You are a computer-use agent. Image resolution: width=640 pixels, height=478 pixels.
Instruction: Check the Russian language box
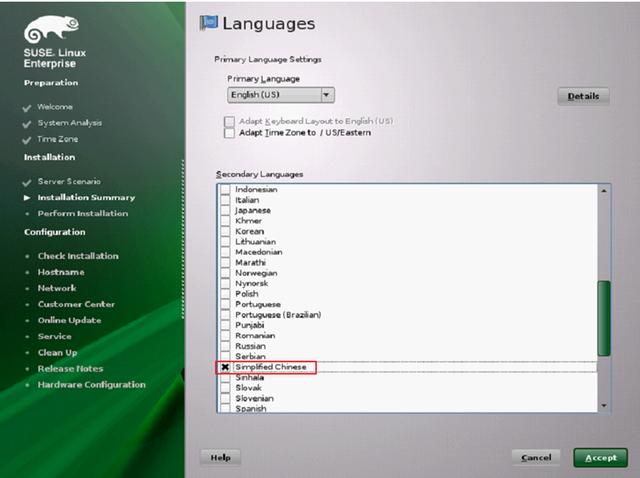(225, 346)
